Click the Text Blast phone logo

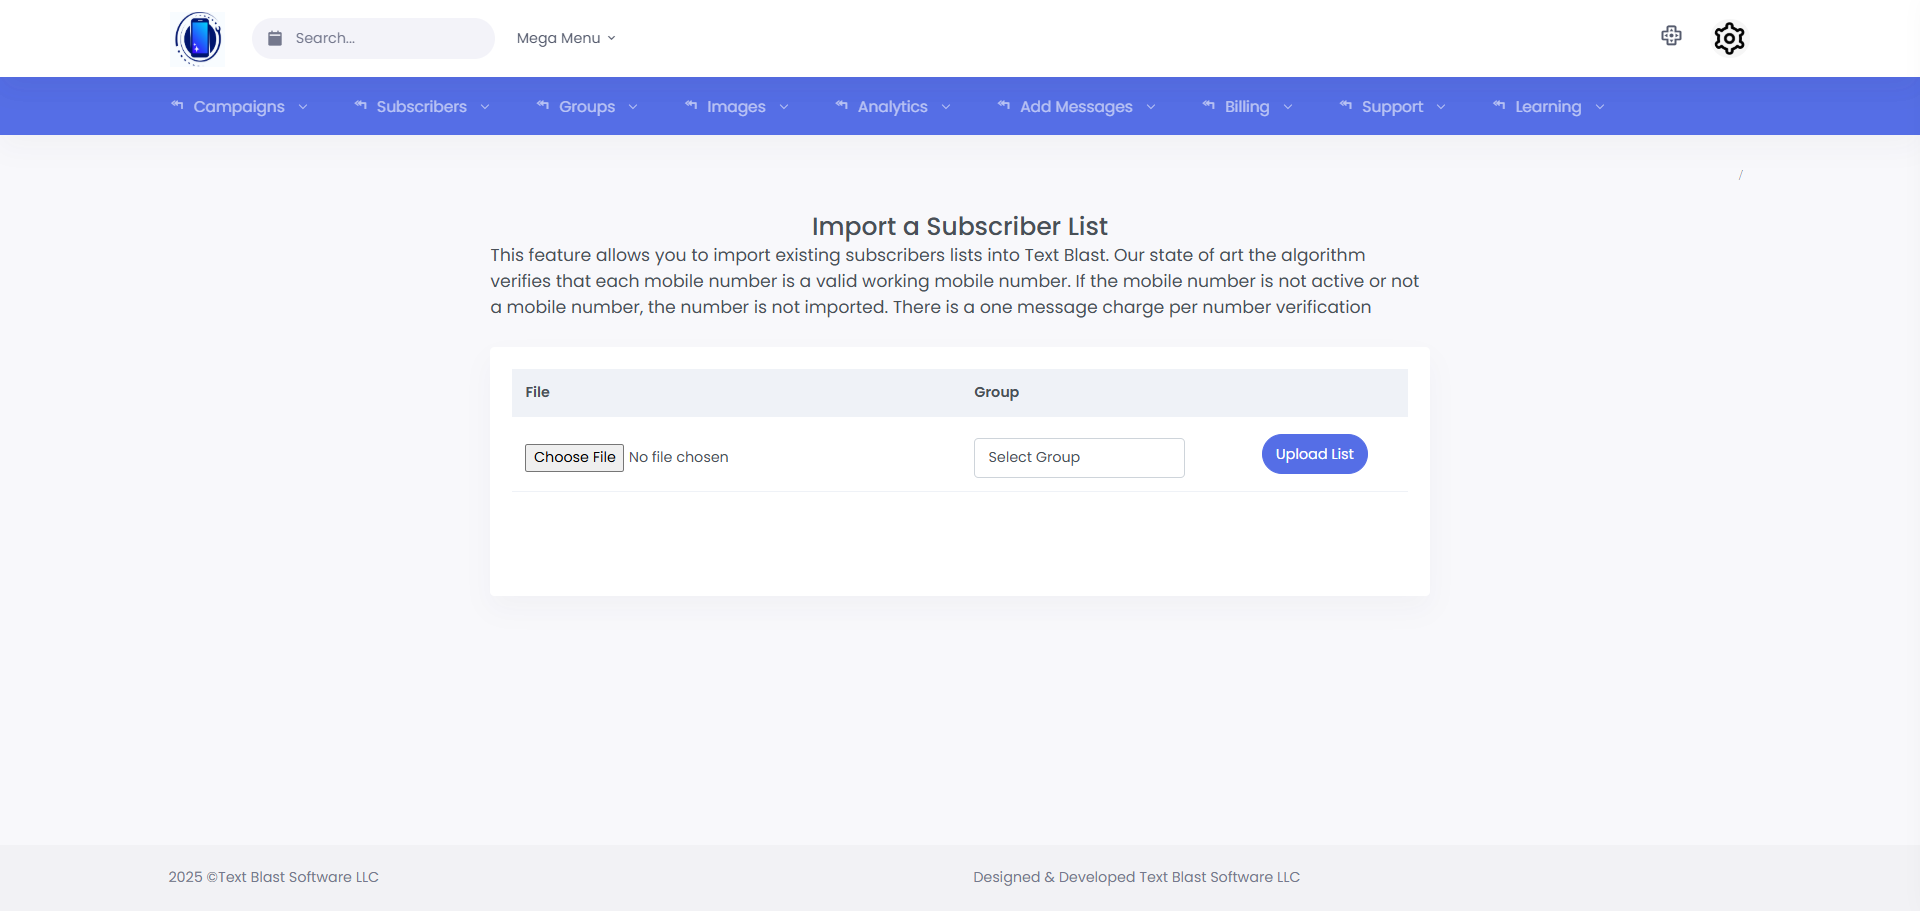(198, 38)
